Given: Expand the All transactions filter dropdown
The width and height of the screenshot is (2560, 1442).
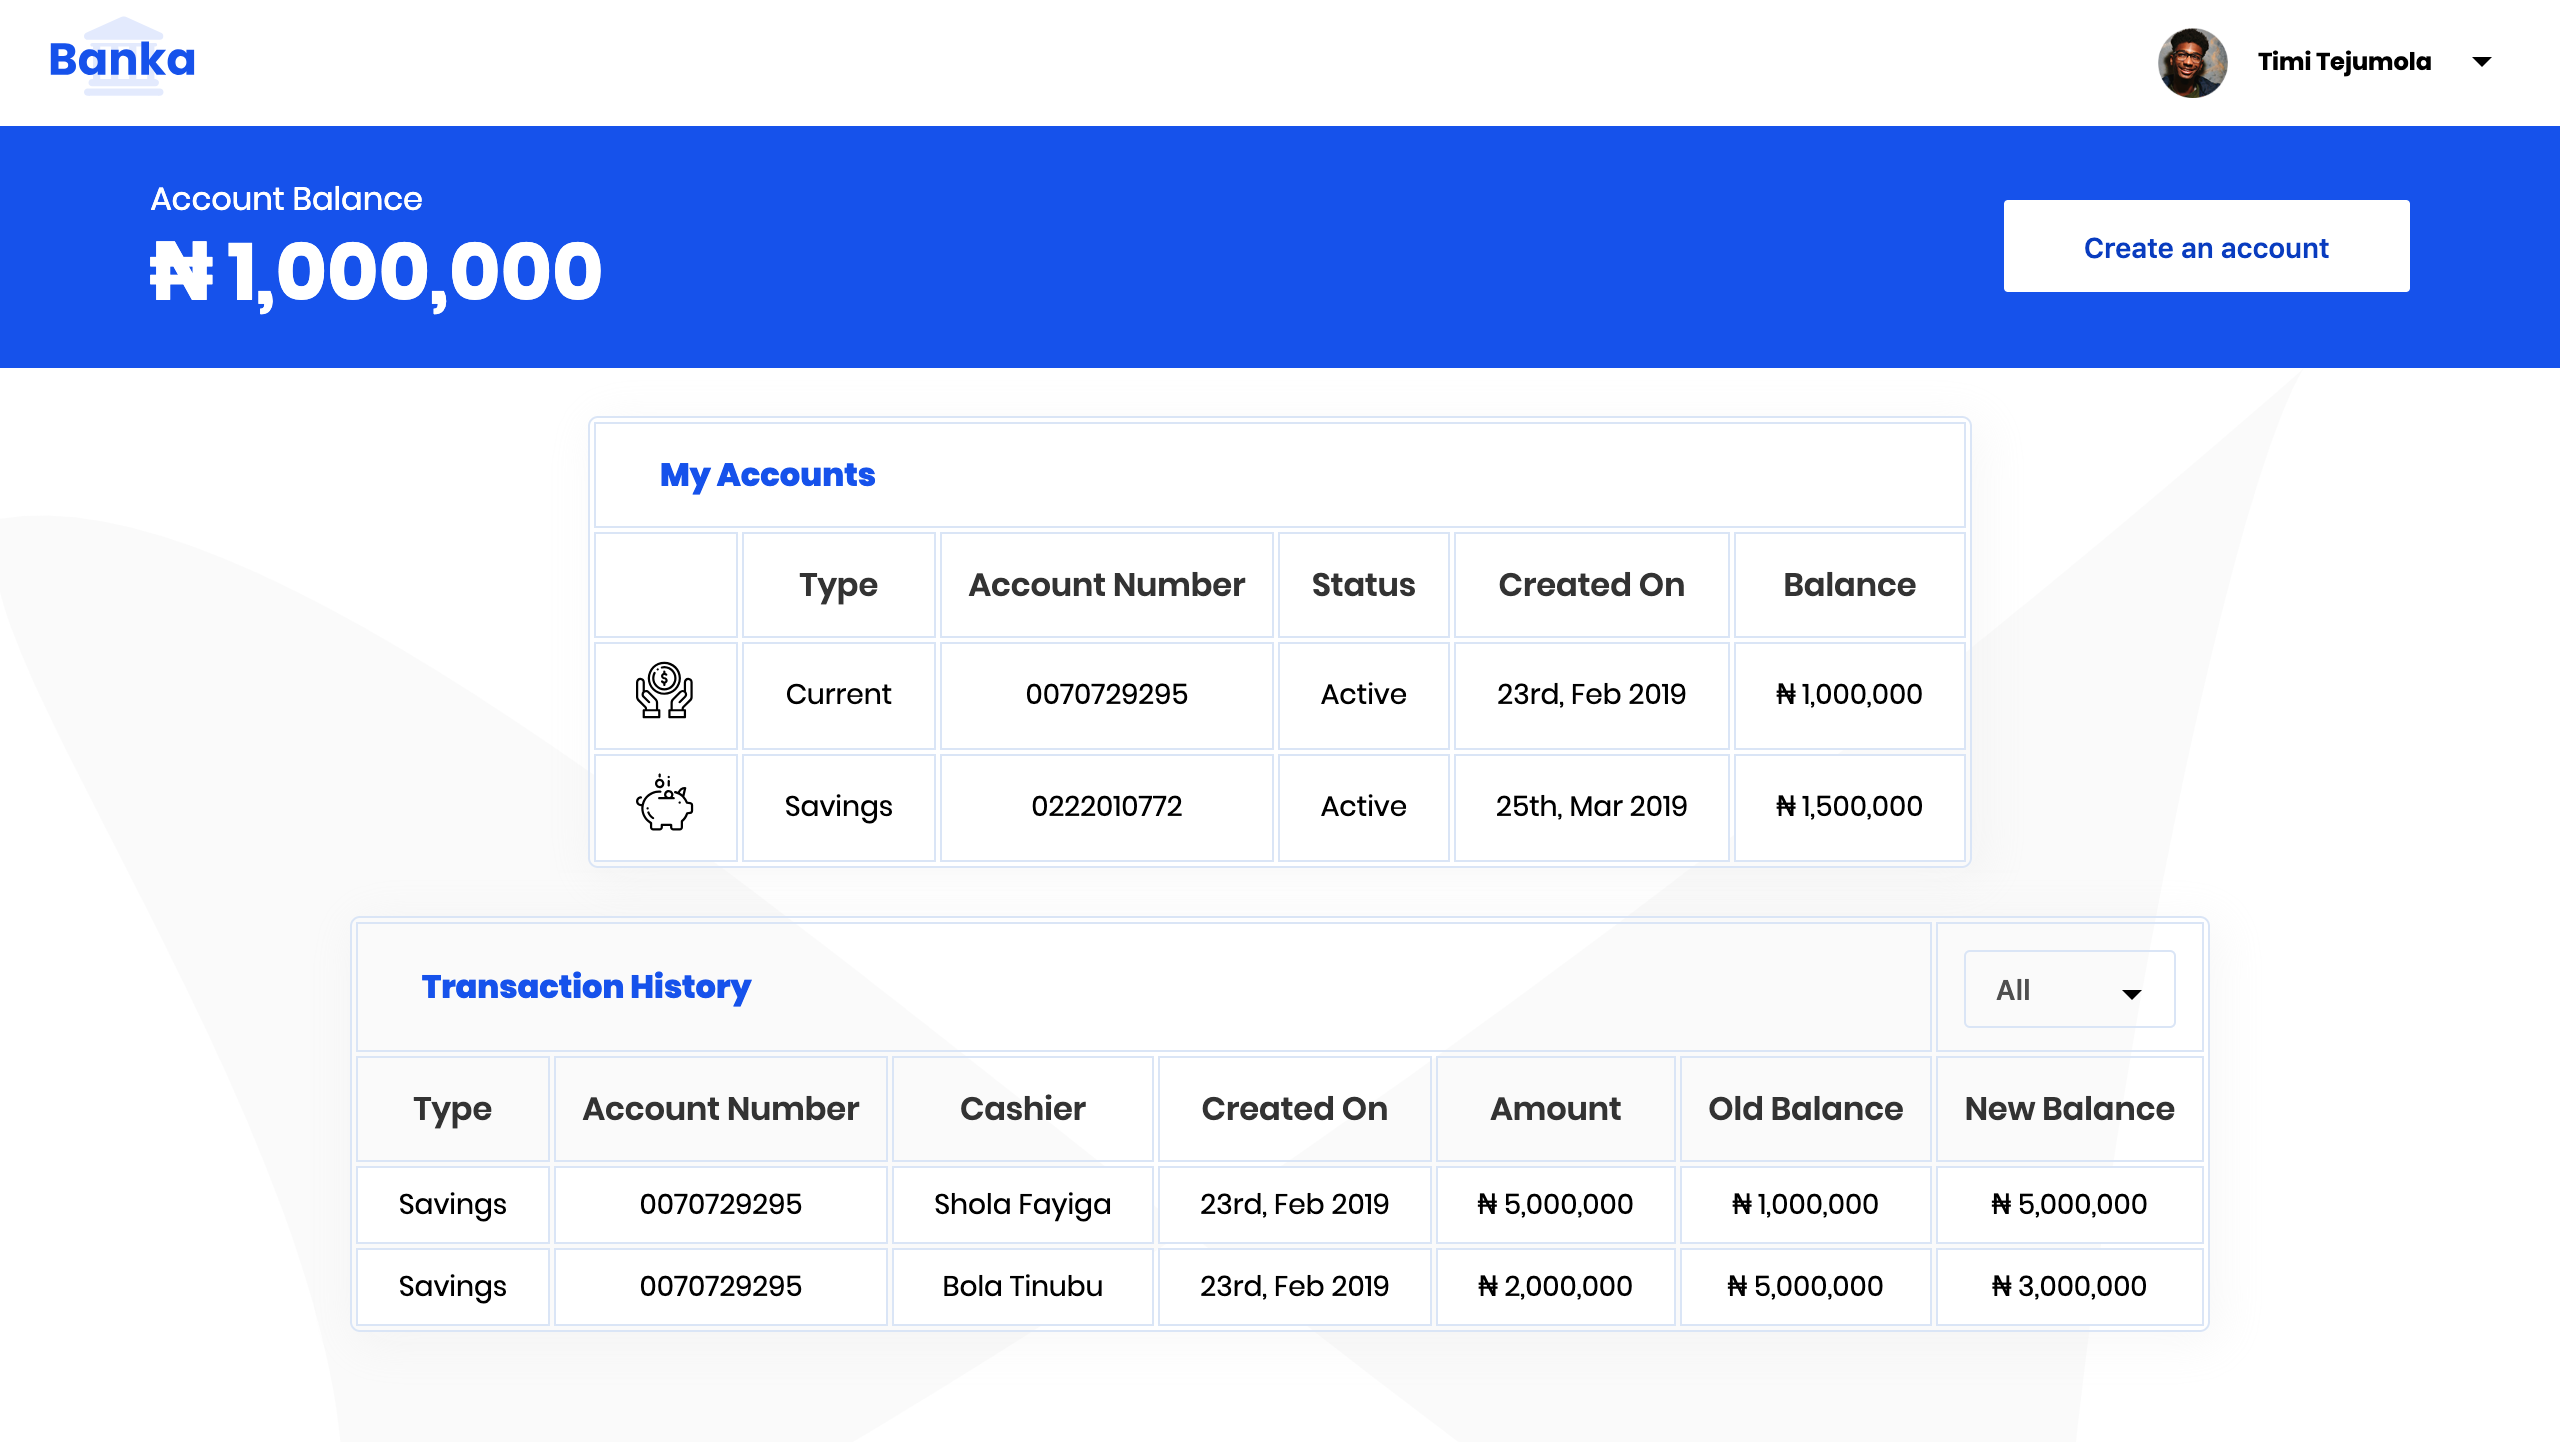Looking at the screenshot, I should pos(2068,990).
